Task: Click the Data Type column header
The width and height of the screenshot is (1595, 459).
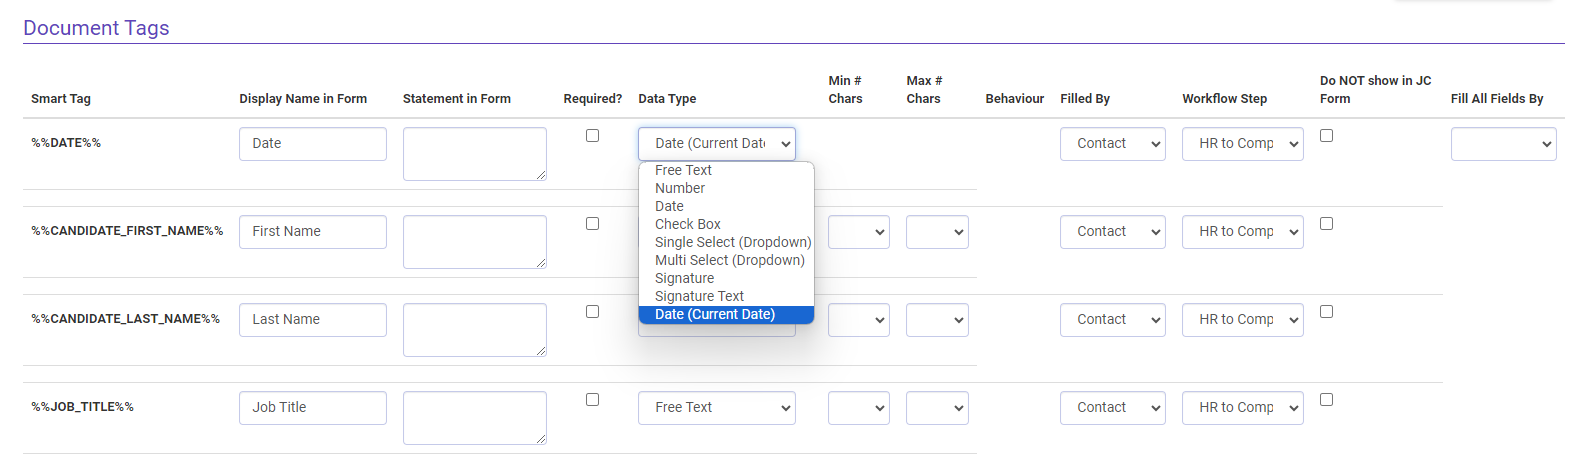Action: [x=667, y=99]
